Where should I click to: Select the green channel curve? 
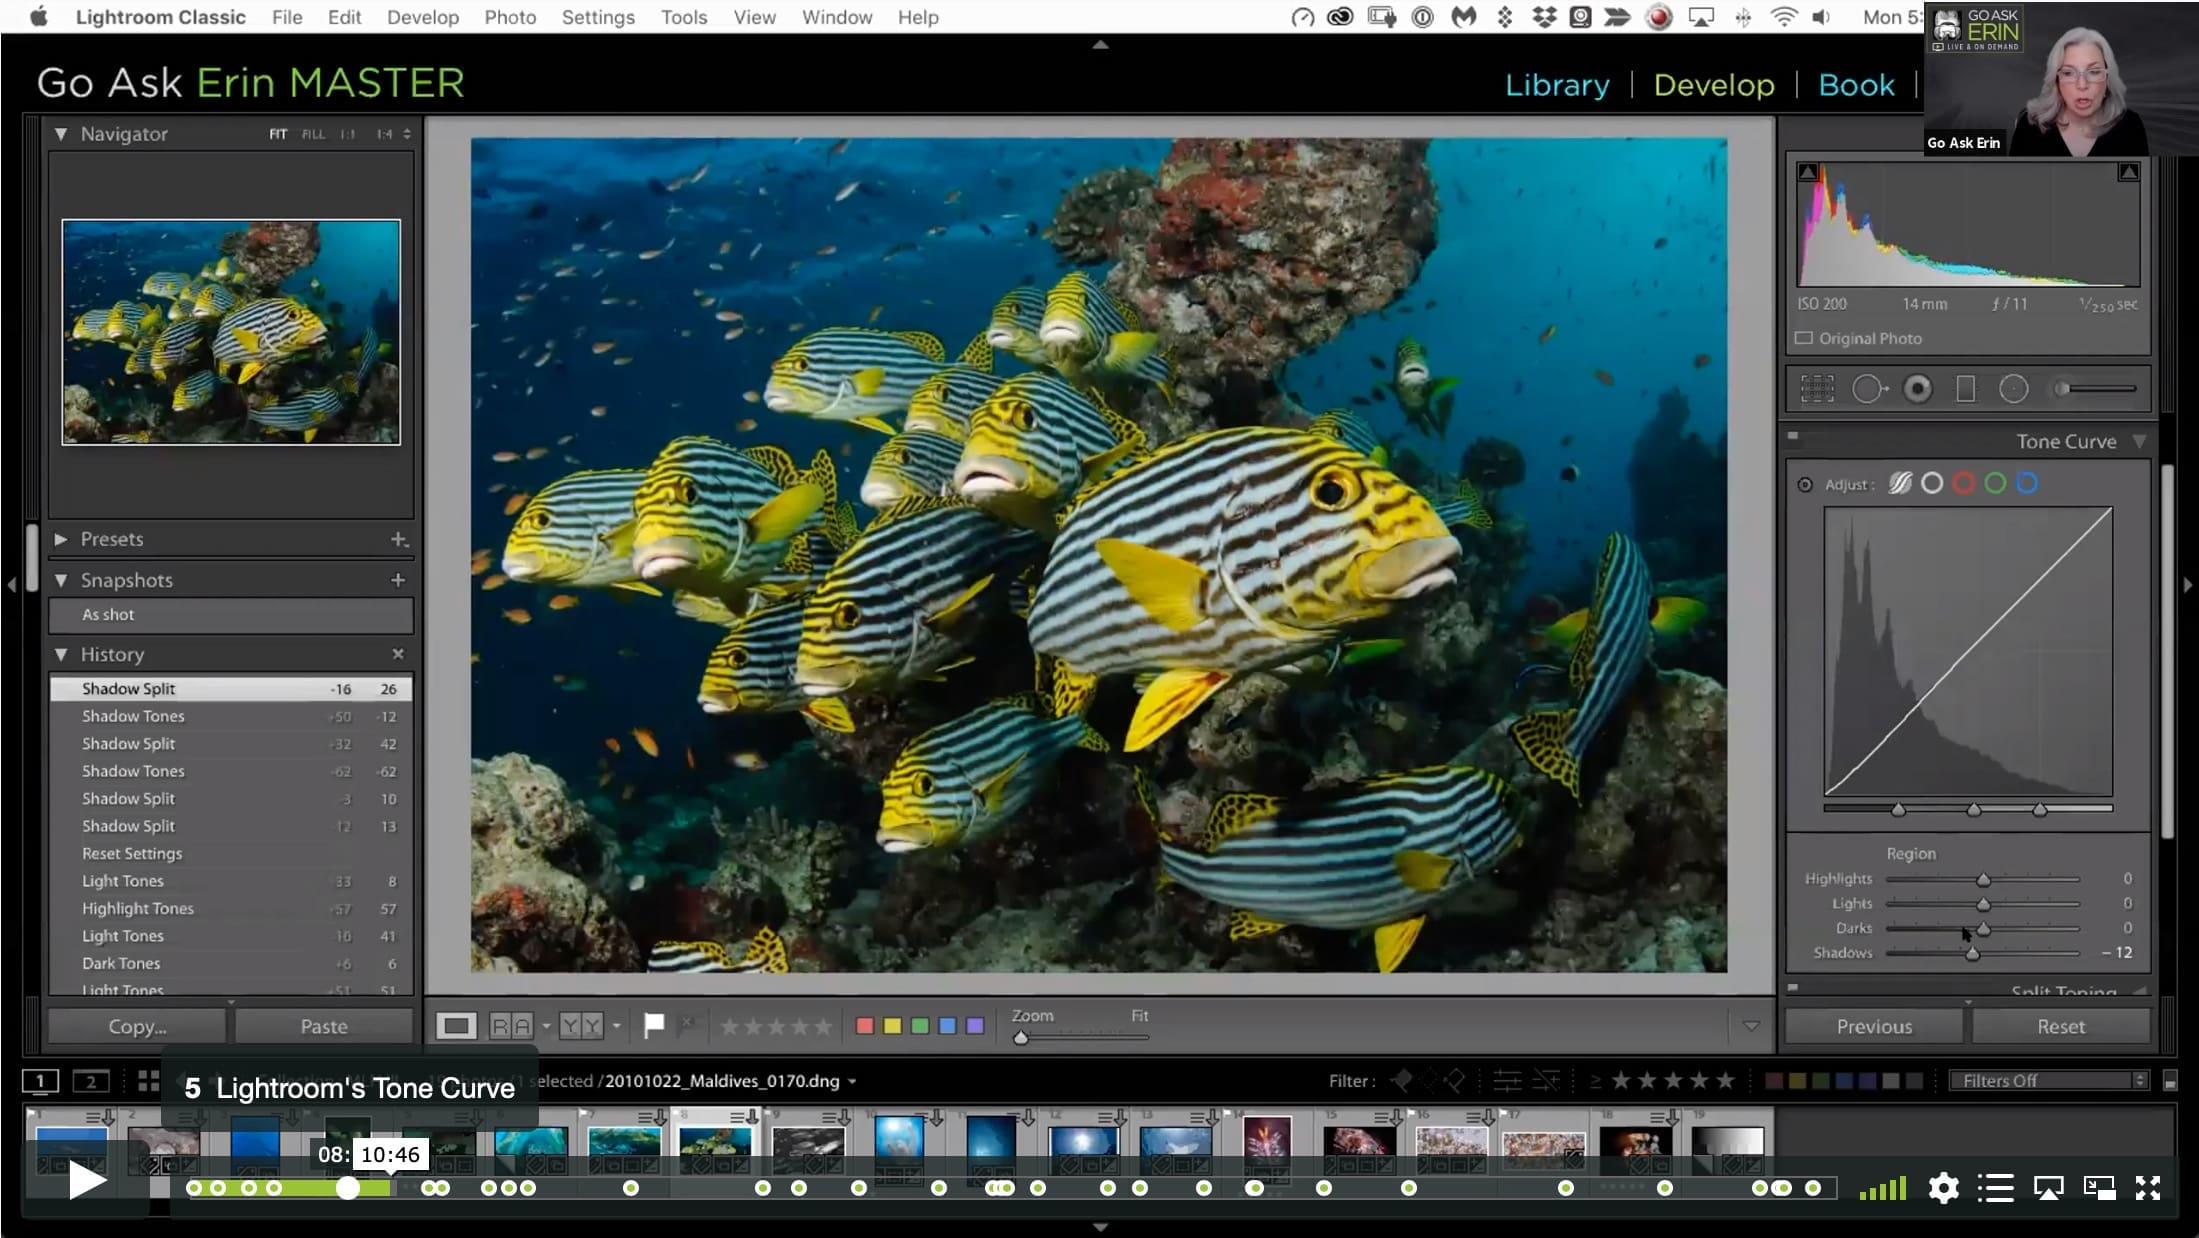[1995, 484]
